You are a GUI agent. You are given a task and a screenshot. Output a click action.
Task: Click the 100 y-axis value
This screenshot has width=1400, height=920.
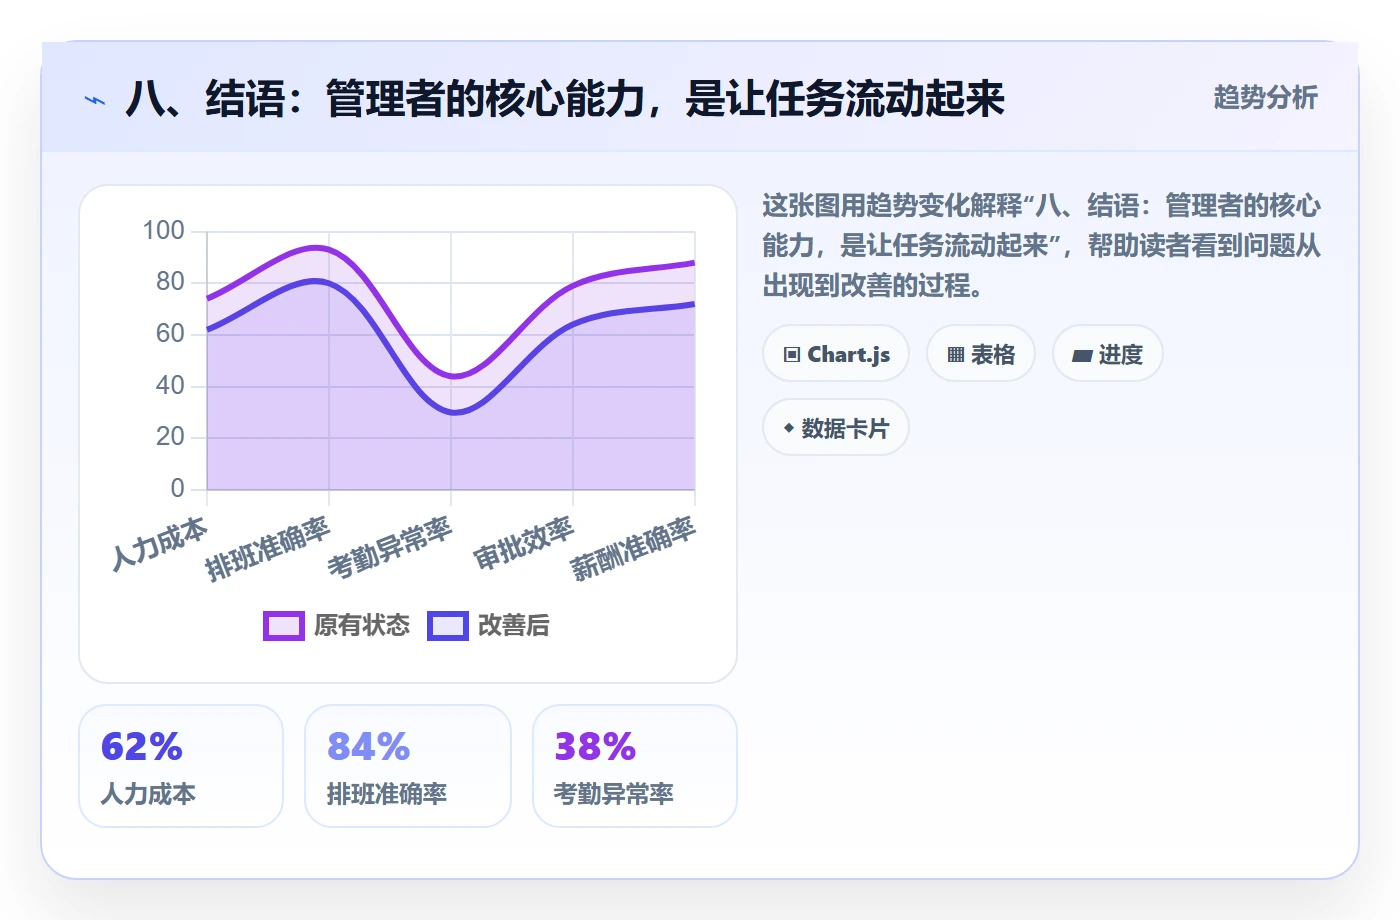point(163,231)
